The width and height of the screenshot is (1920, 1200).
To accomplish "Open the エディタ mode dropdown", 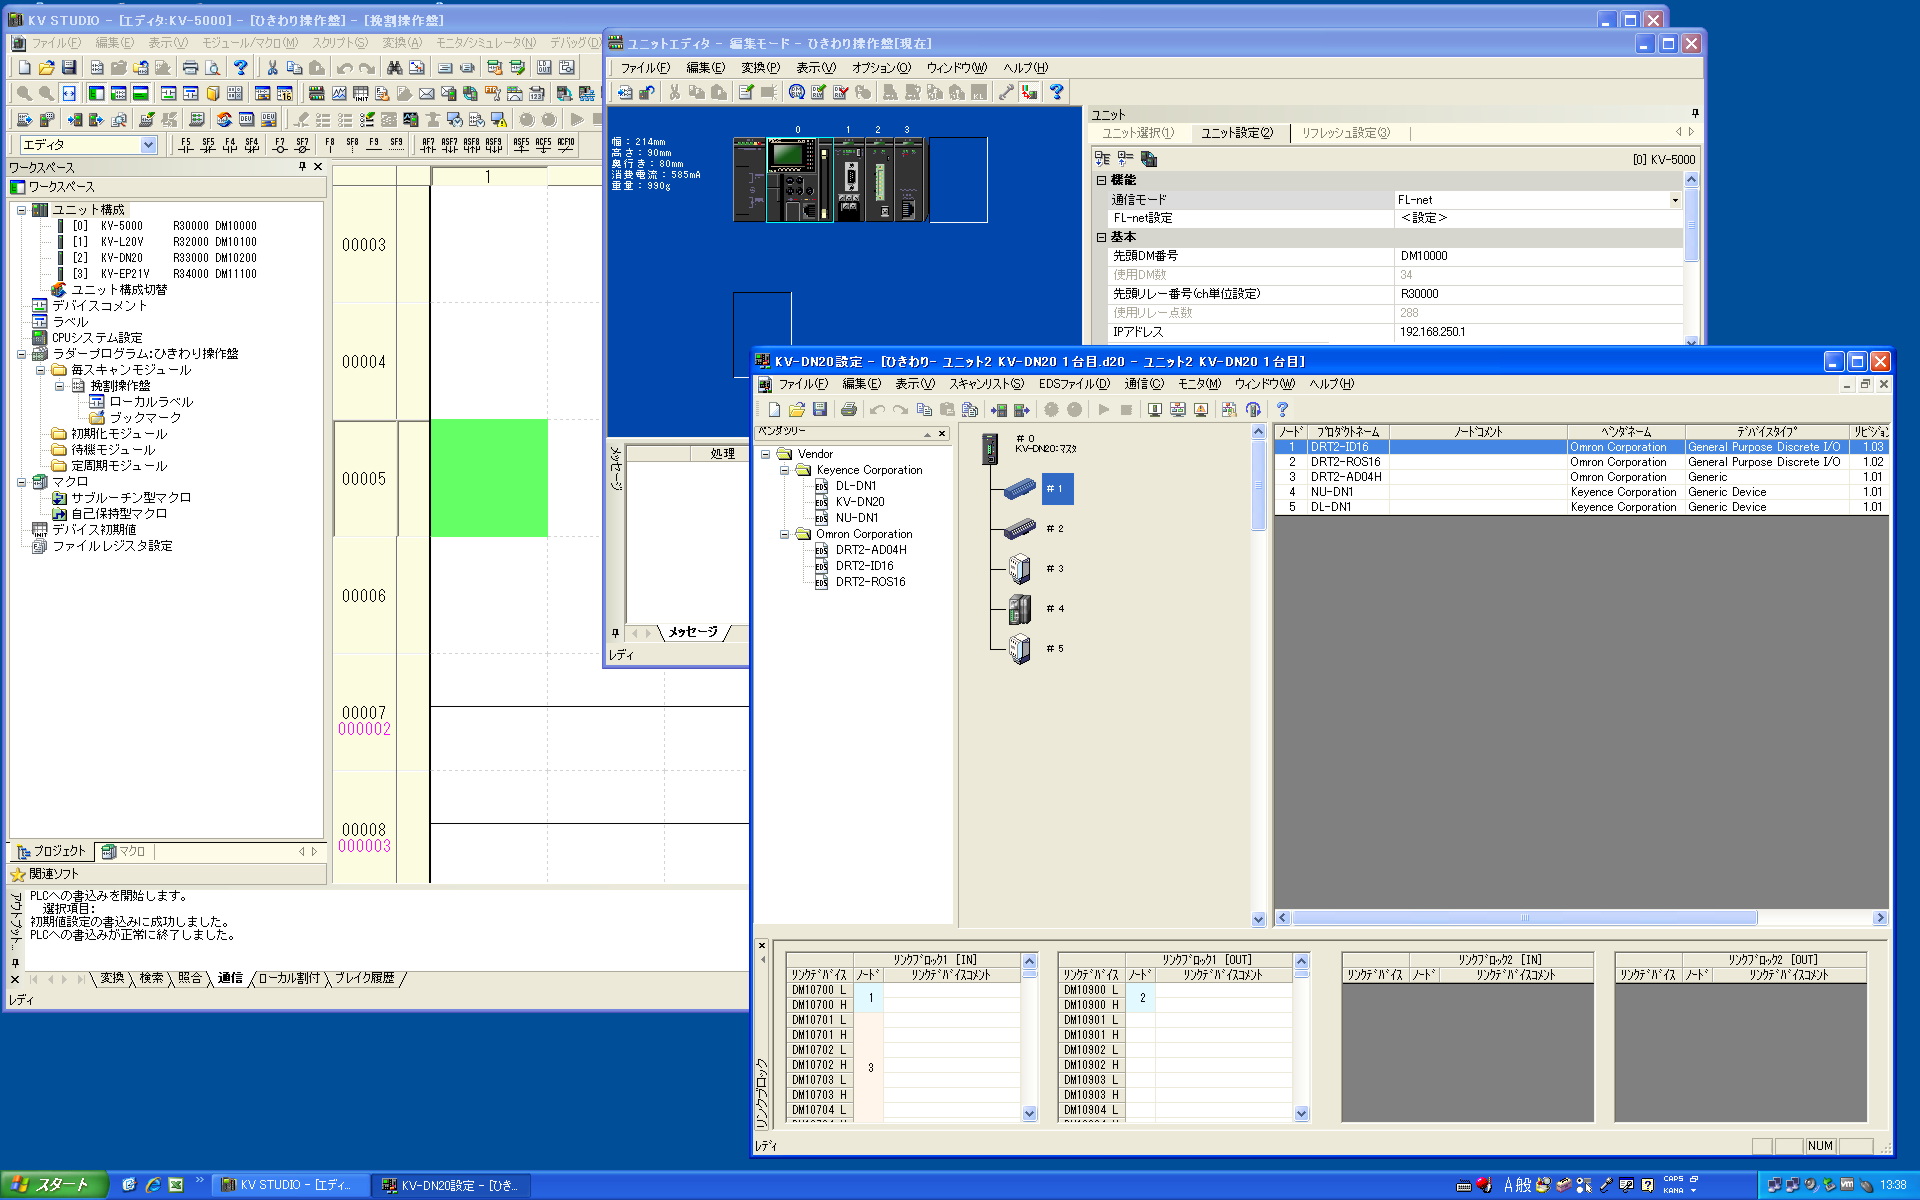I will 149,145.
